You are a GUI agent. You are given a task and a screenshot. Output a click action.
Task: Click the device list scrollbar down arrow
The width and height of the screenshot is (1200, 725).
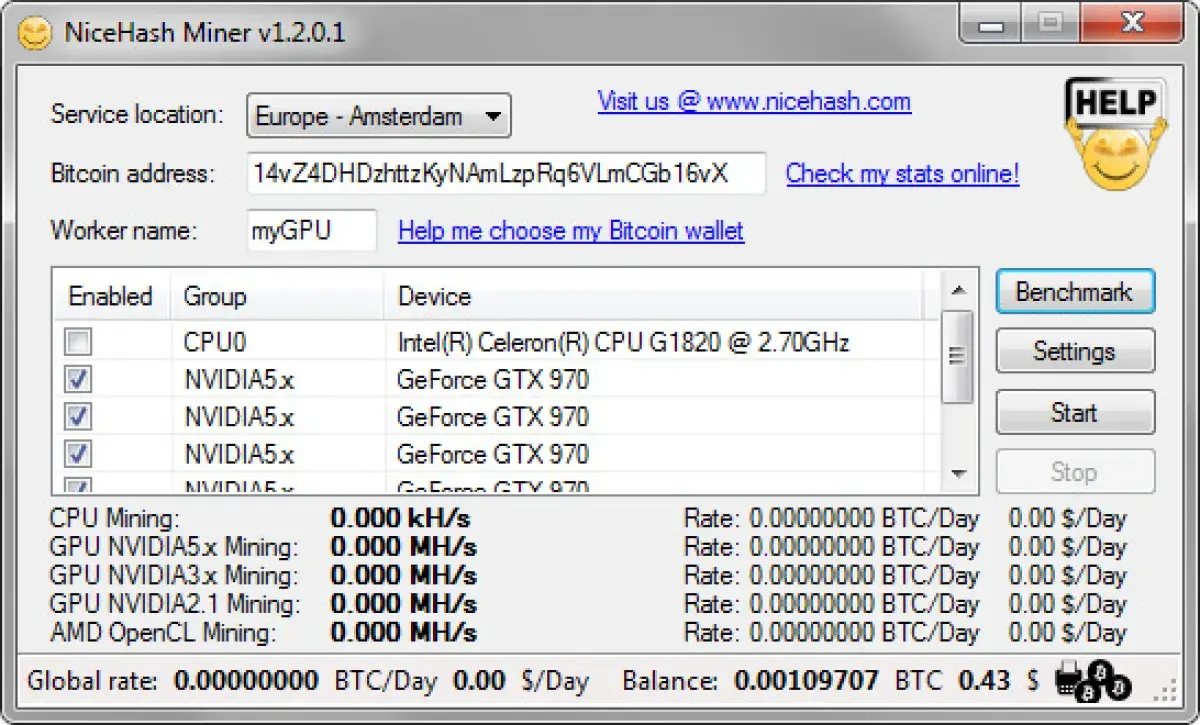(959, 473)
